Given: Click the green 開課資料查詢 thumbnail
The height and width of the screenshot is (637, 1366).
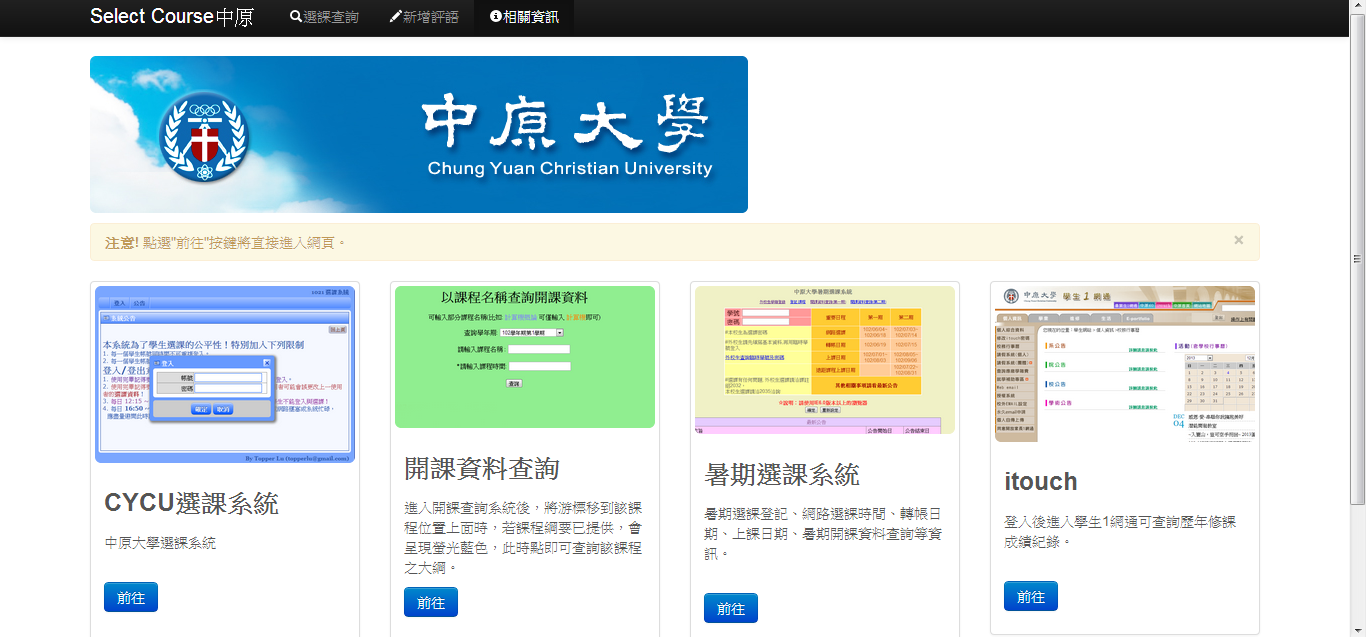Looking at the screenshot, I should [x=525, y=357].
